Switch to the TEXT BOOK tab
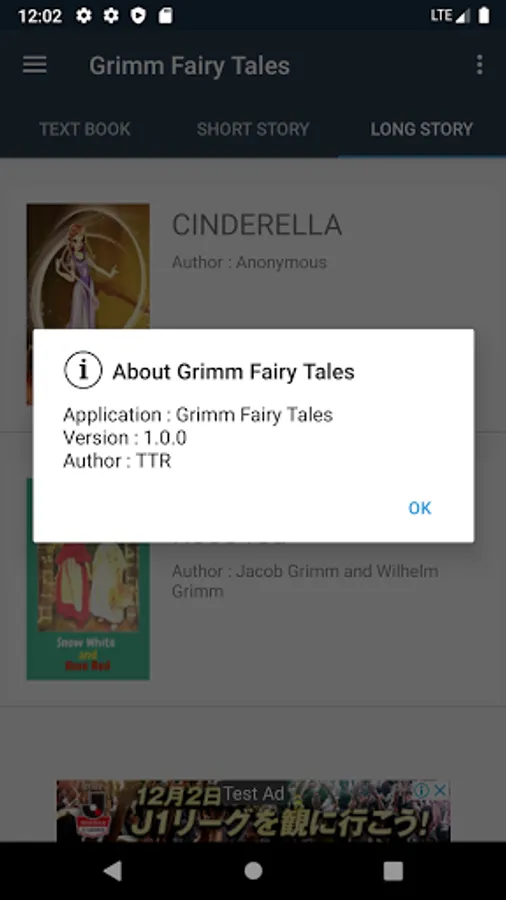The height and width of the screenshot is (900, 506). click(x=85, y=129)
